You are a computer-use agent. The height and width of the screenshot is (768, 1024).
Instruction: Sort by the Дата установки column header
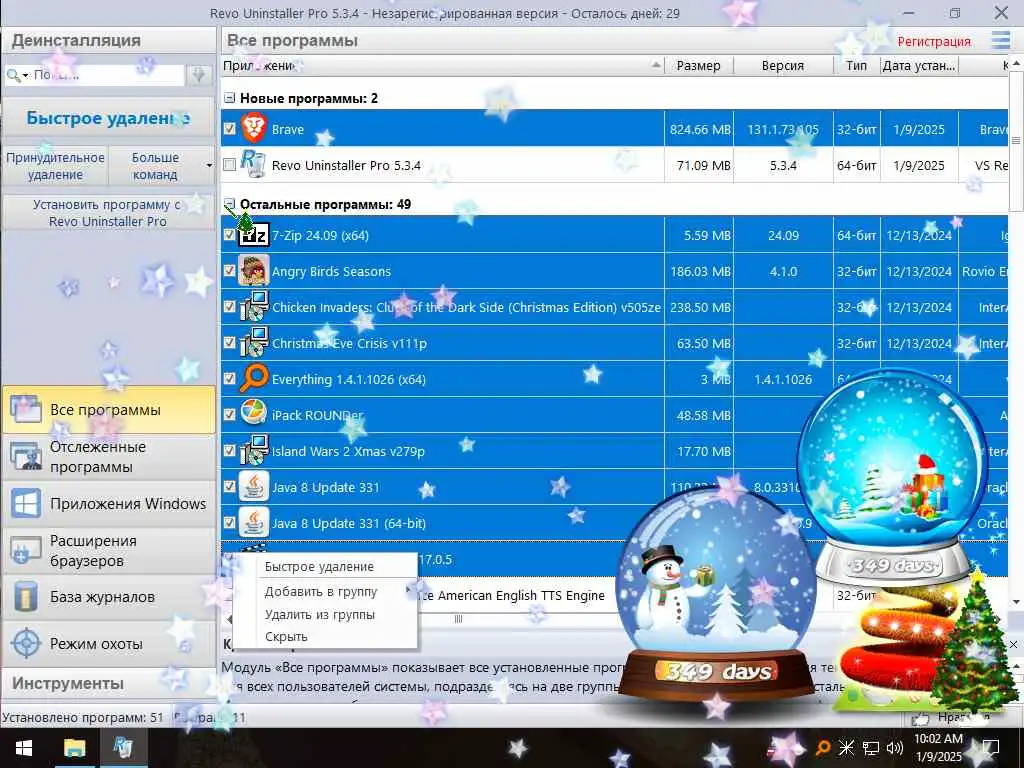click(x=918, y=65)
